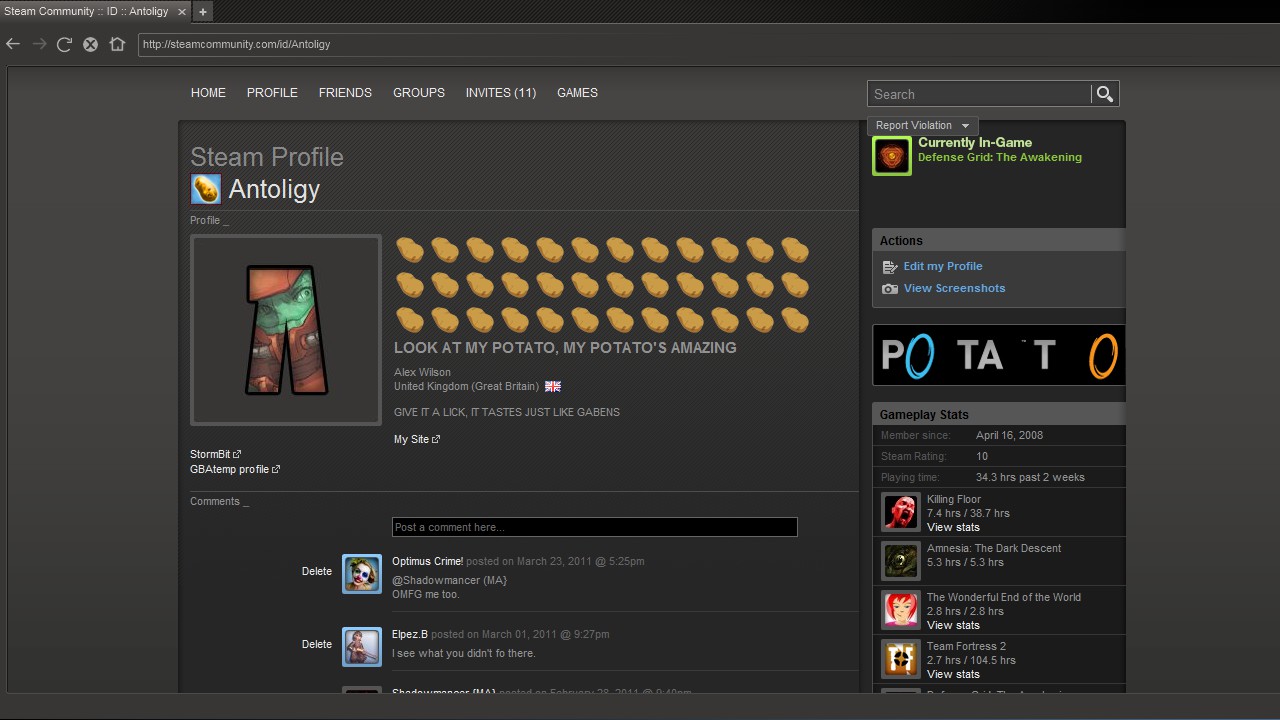Open the GROUPS menu item
Viewport: 1280px width, 720px height.
419,93
